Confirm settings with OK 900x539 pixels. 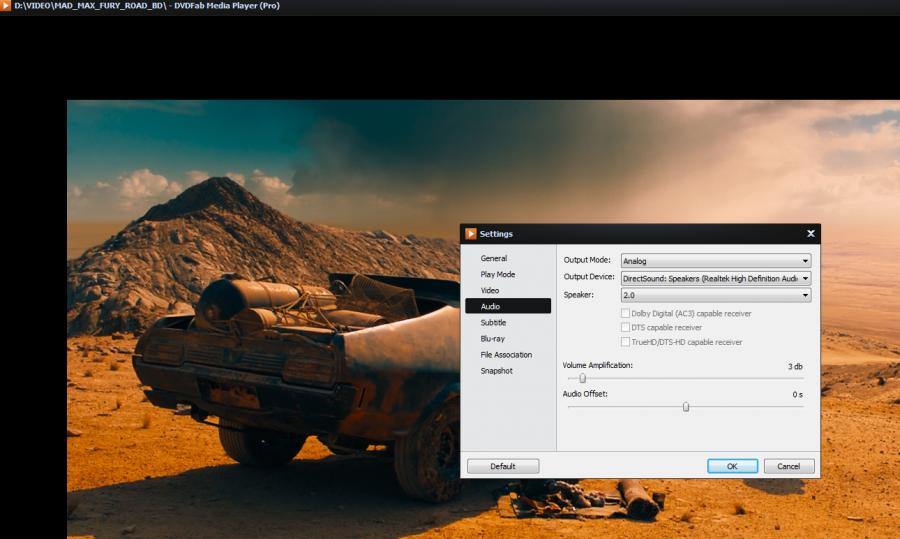(x=732, y=466)
